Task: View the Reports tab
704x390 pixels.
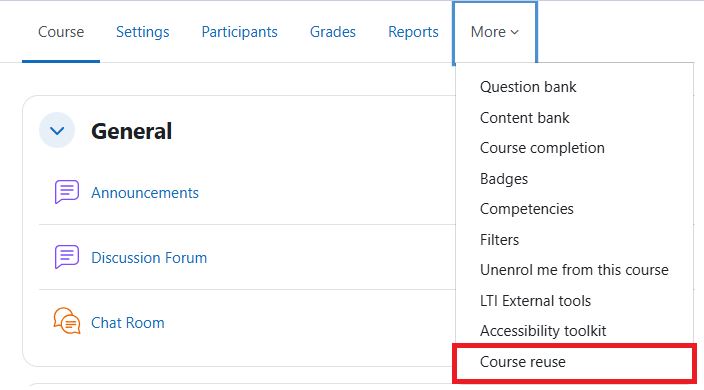Action: click(413, 32)
